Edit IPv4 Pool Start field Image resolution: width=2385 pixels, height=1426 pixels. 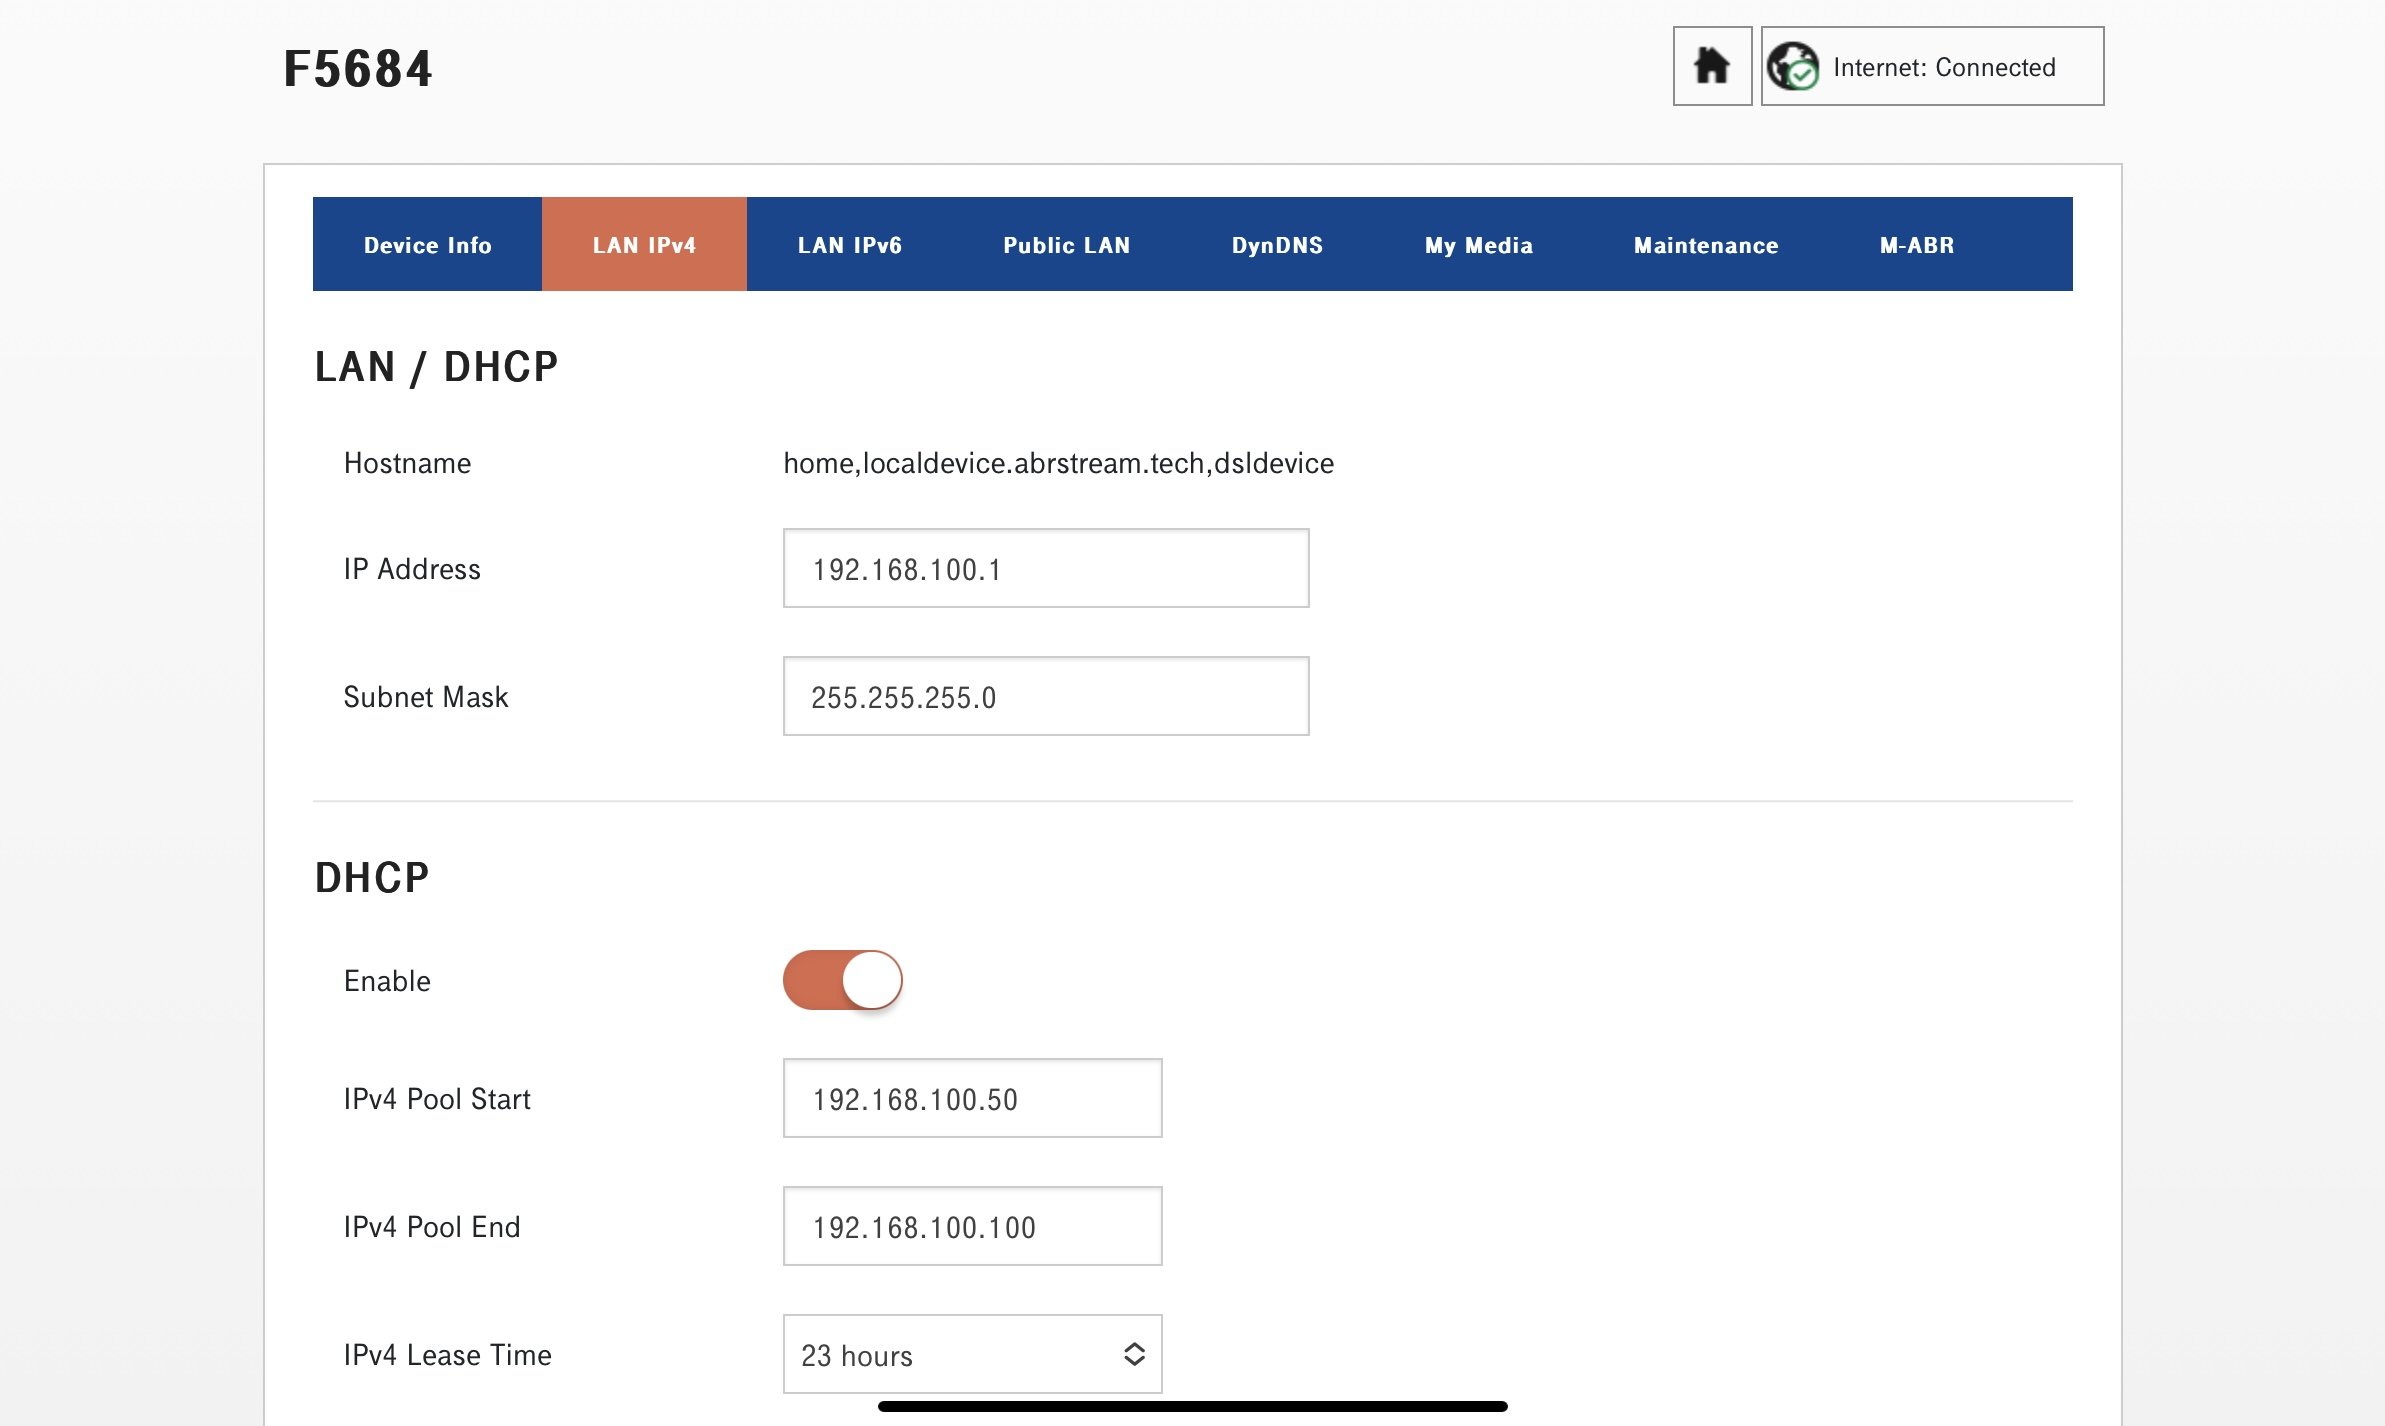(972, 1098)
